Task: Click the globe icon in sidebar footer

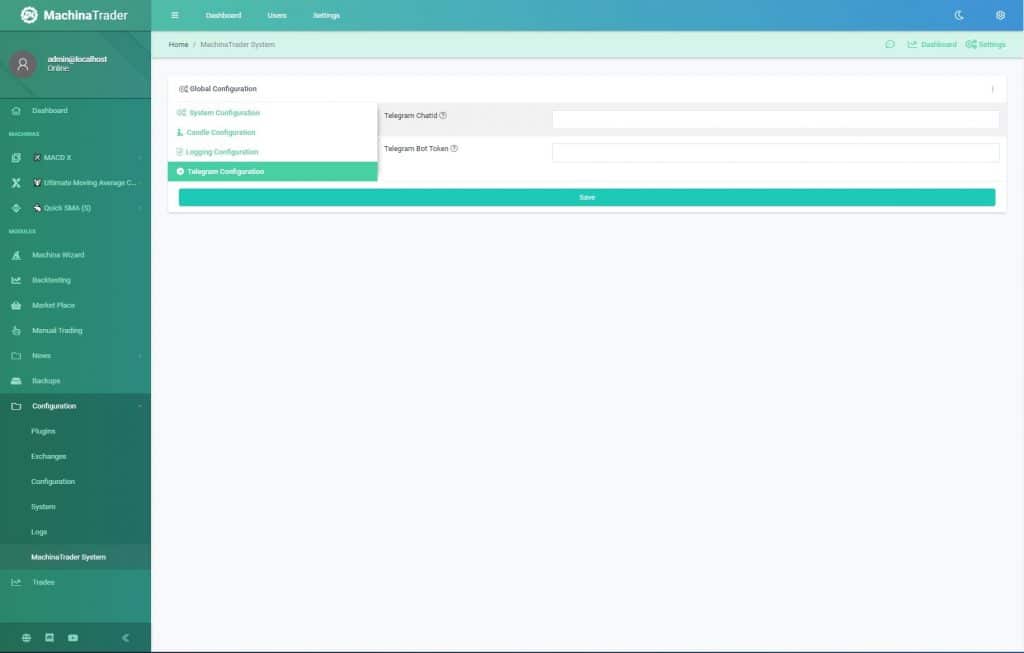Action: point(26,638)
